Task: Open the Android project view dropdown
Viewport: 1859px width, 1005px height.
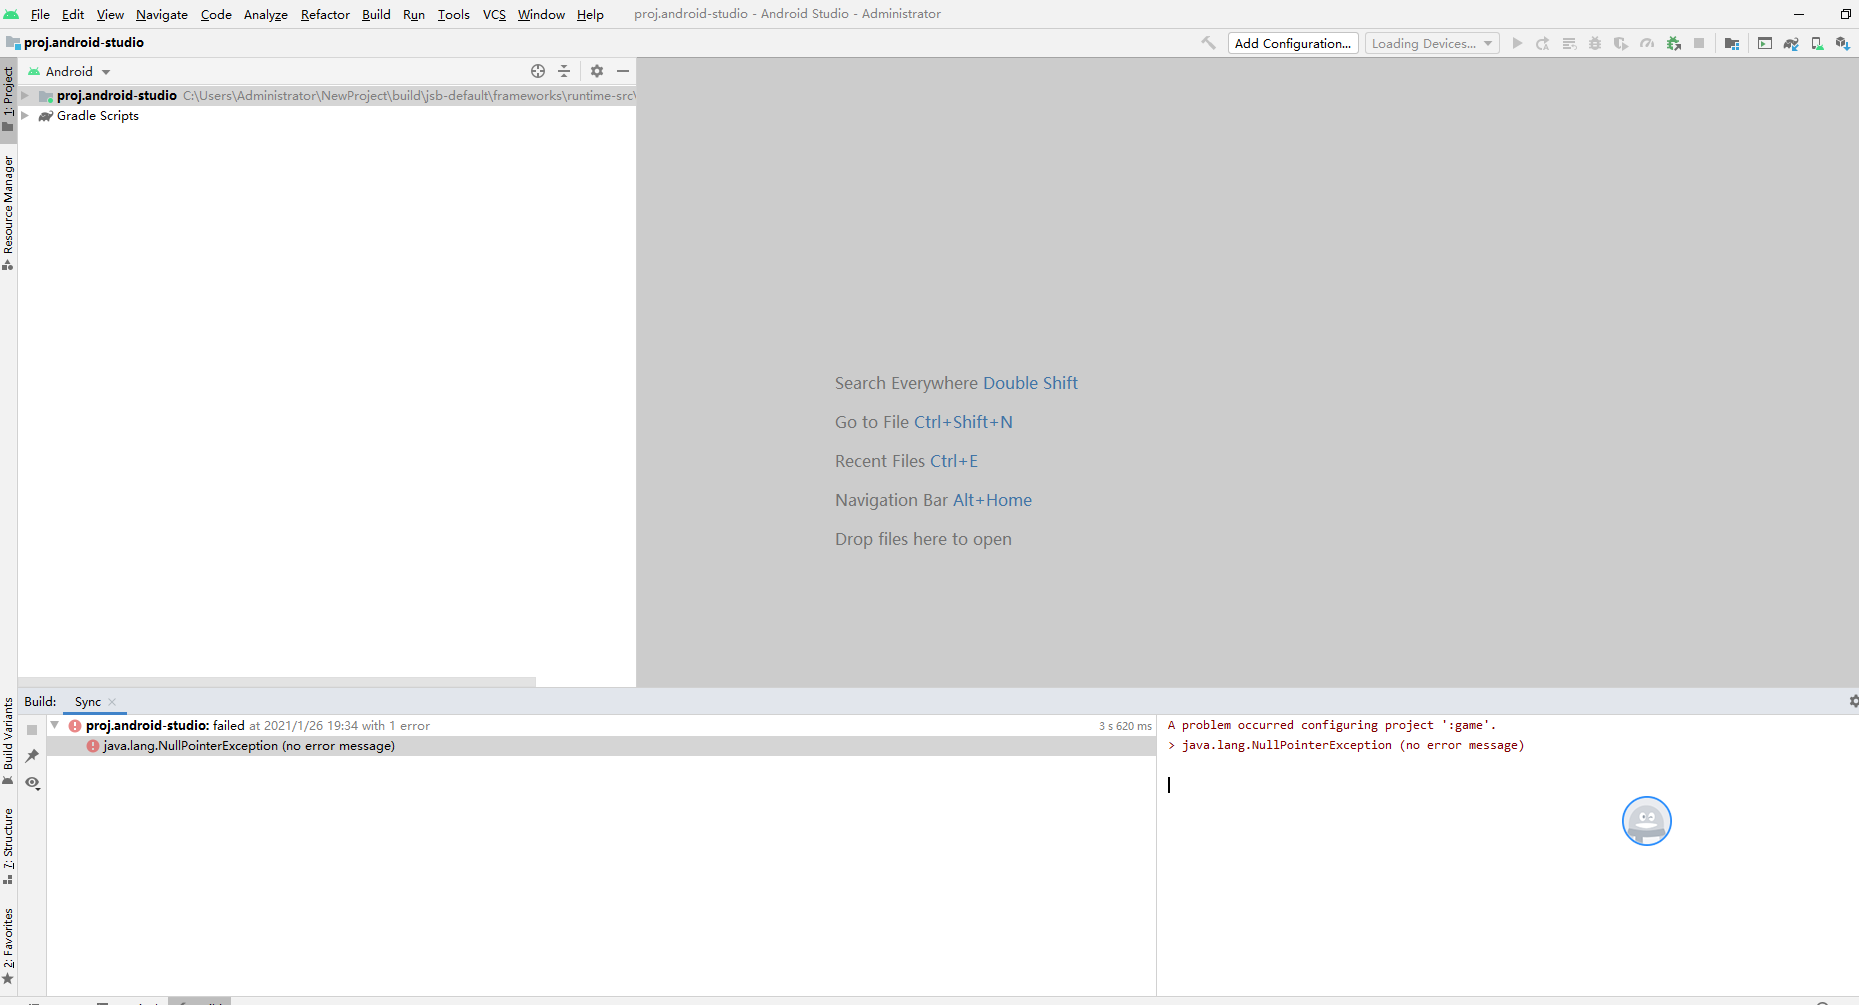Action: (69, 71)
